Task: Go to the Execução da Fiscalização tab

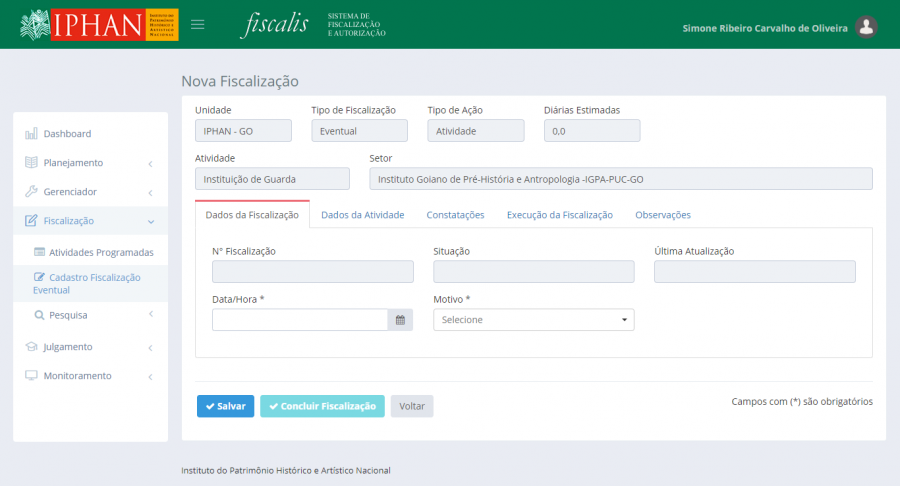Action: click(x=559, y=215)
